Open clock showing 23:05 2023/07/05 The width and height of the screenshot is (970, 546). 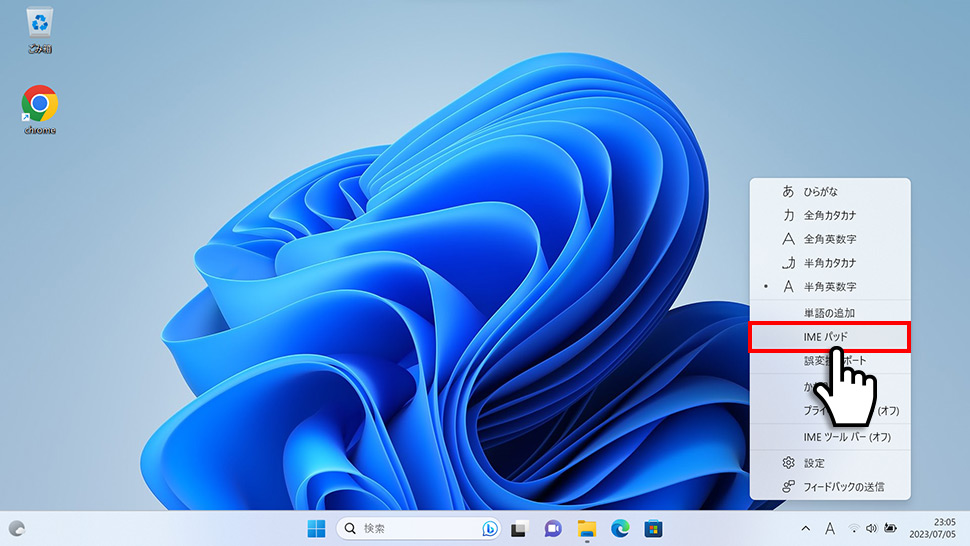pos(932,529)
